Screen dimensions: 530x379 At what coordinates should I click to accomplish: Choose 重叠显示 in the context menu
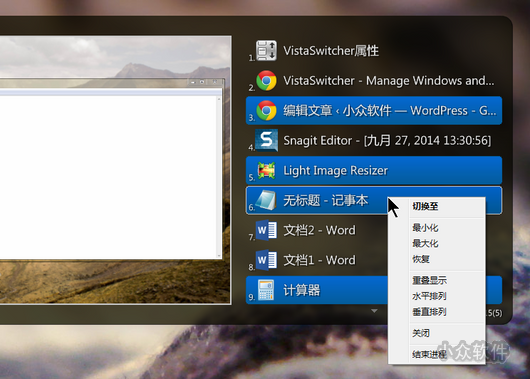coord(430,280)
